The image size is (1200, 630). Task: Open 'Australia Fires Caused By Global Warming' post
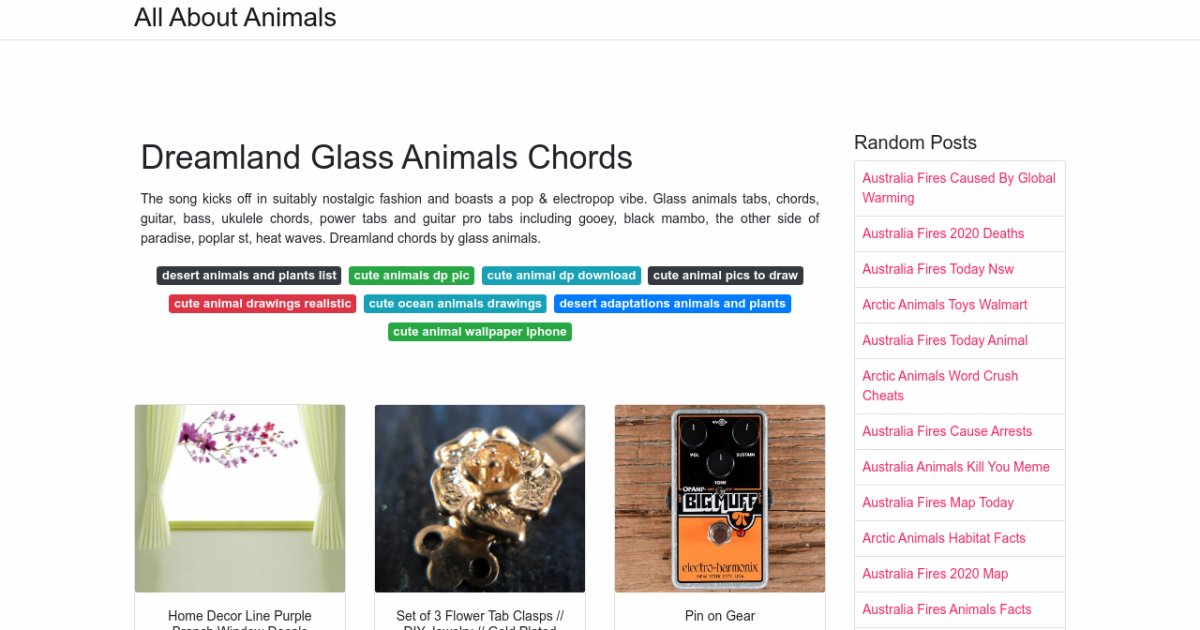(x=959, y=188)
